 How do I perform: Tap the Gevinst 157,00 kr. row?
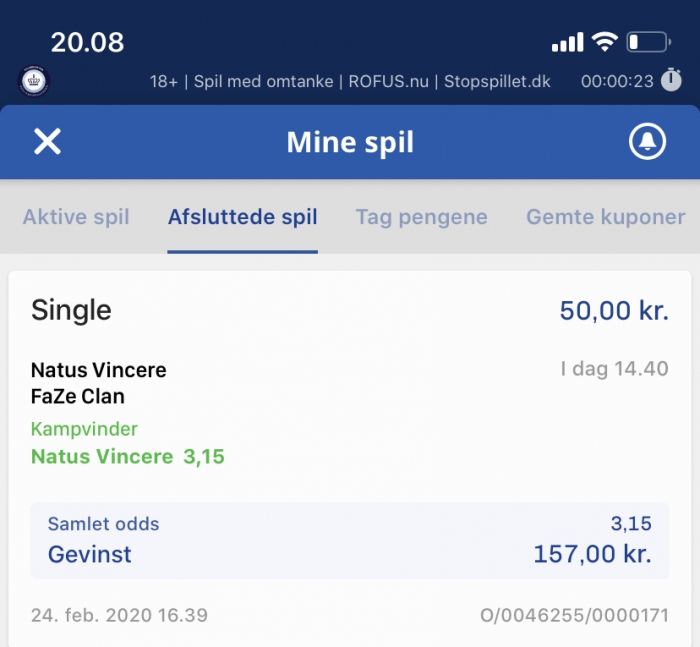[350, 554]
